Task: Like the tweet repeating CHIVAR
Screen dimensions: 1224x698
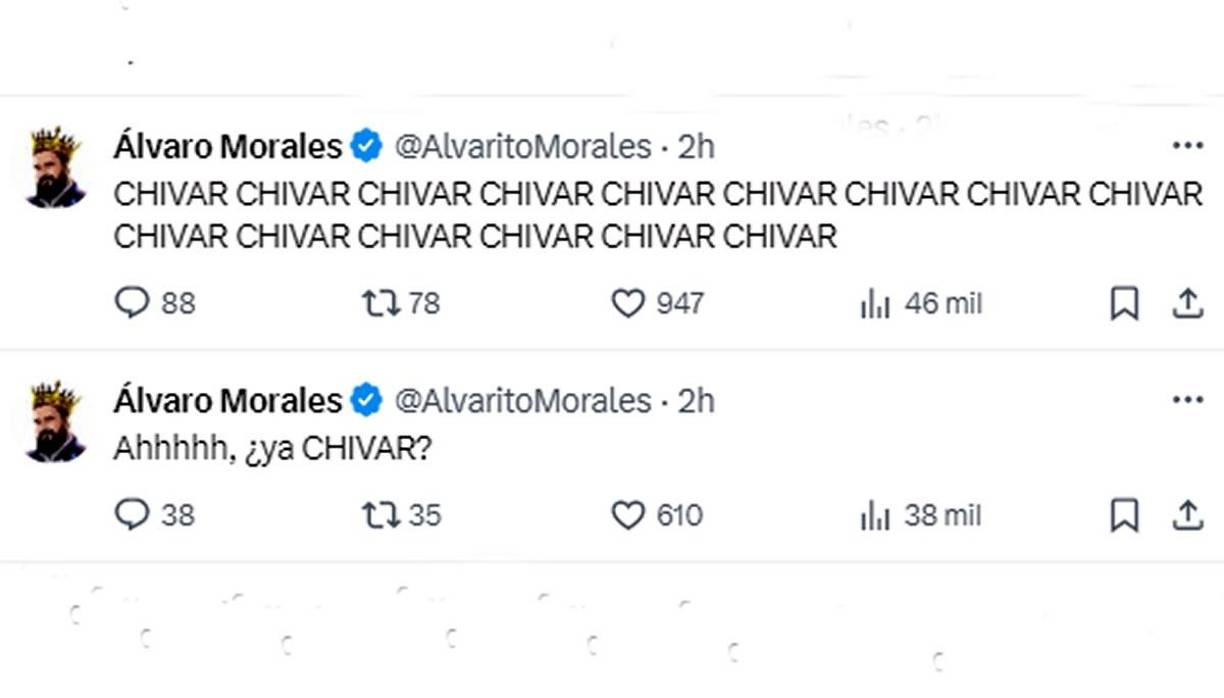Action: coord(628,303)
